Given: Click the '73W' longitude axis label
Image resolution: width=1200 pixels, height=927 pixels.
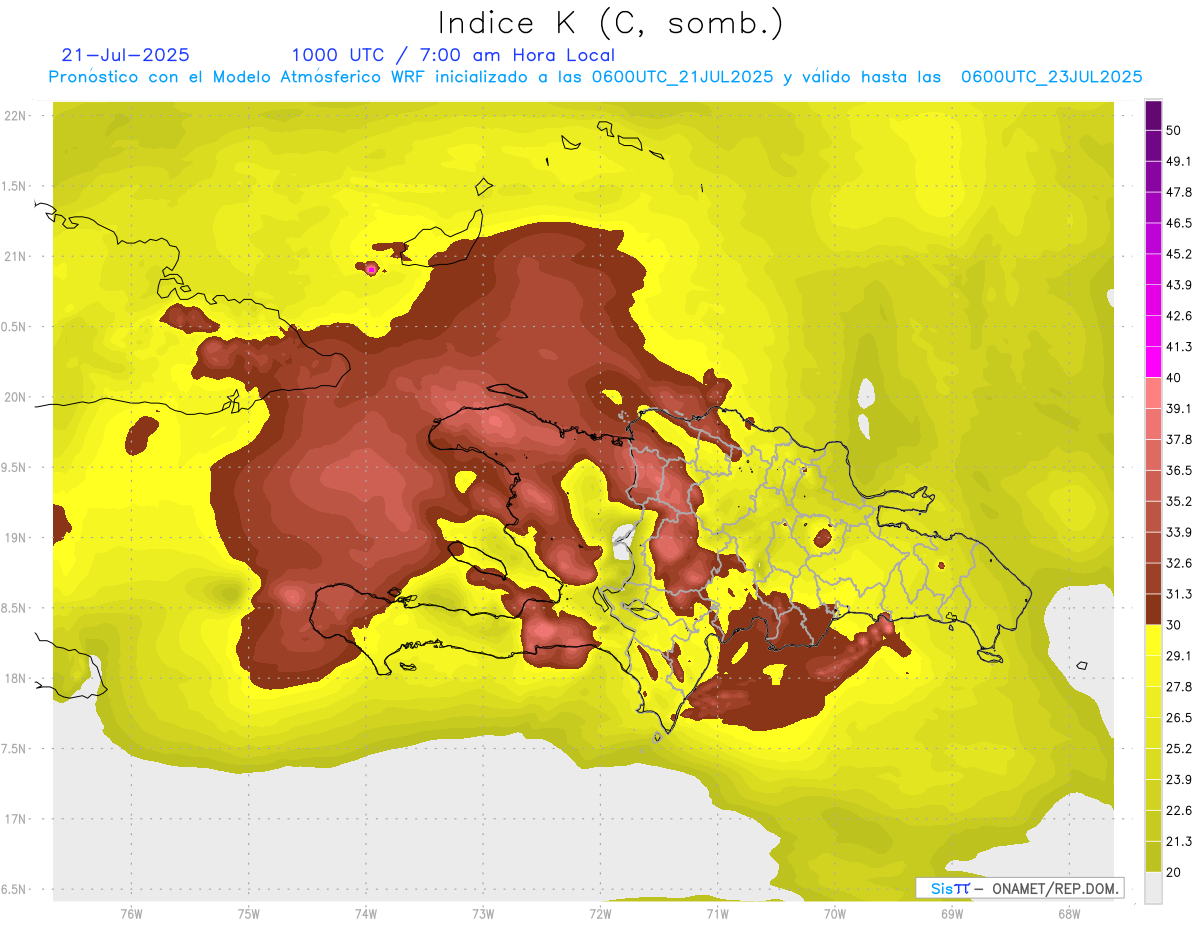Looking at the screenshot, I should tap(483, 914).
